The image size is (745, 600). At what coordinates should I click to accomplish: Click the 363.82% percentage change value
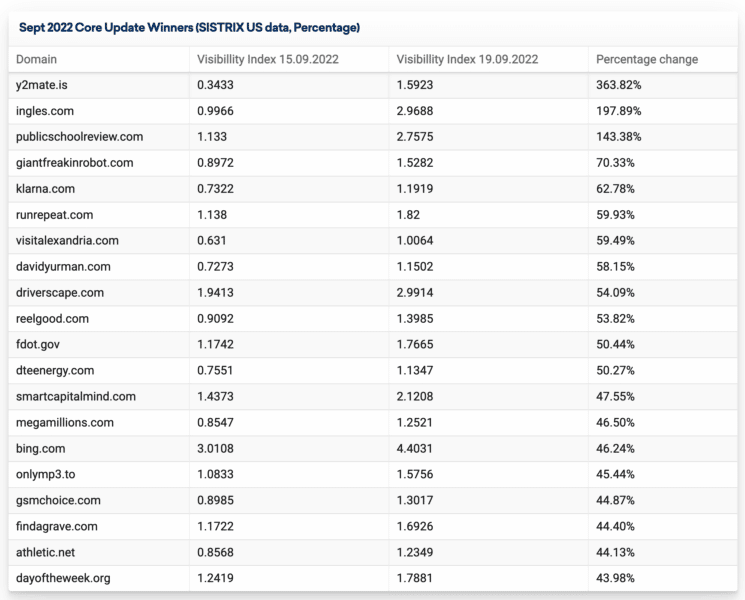click(618, 85)
